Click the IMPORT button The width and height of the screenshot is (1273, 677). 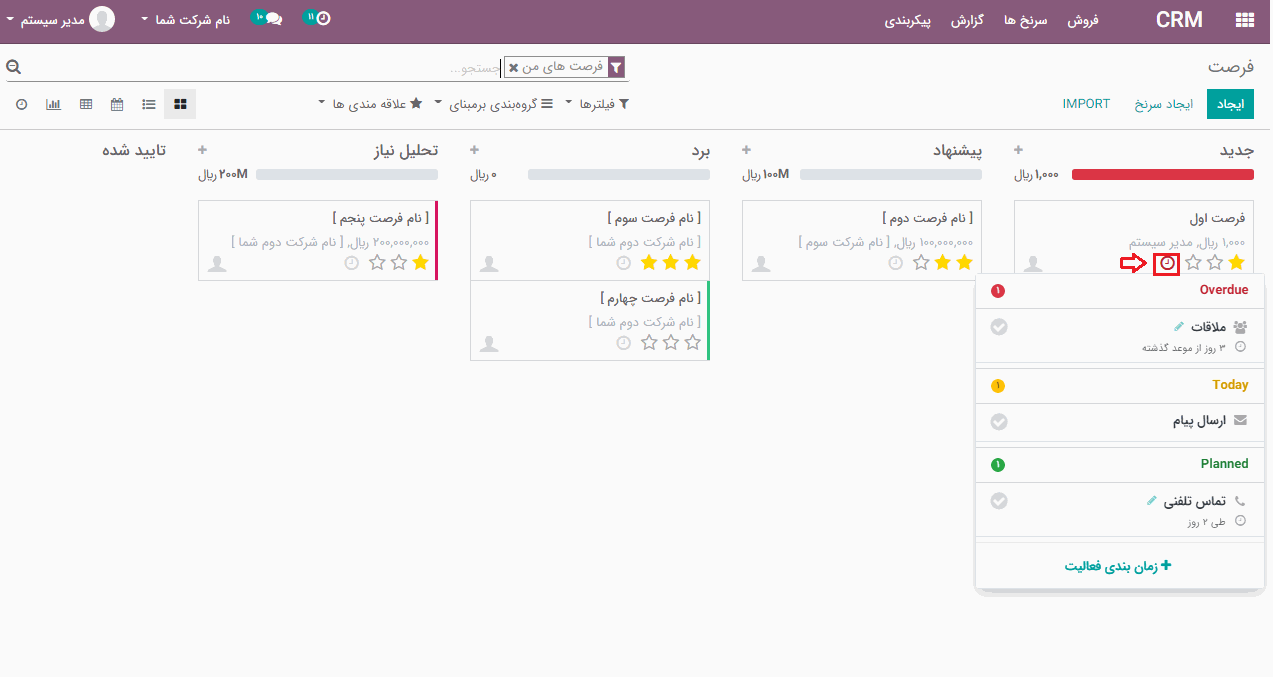click(x=1086, y=104)
